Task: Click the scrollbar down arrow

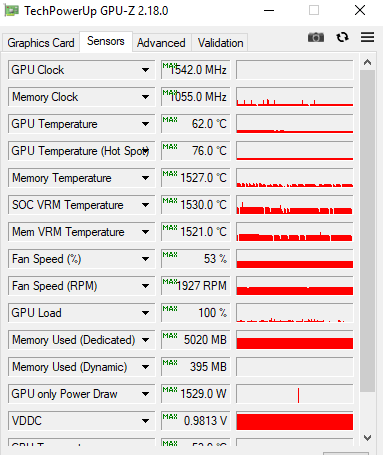Action: click(x=368, y=438)
